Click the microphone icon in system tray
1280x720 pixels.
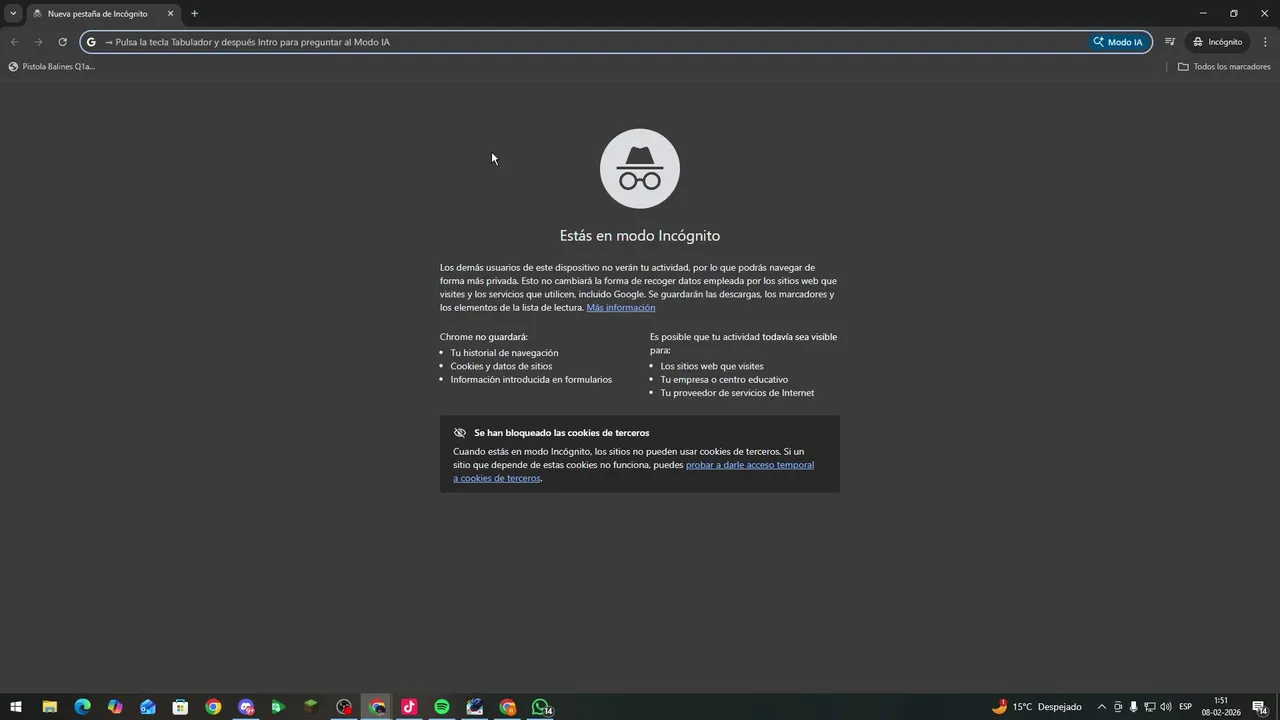point(1133,707)
